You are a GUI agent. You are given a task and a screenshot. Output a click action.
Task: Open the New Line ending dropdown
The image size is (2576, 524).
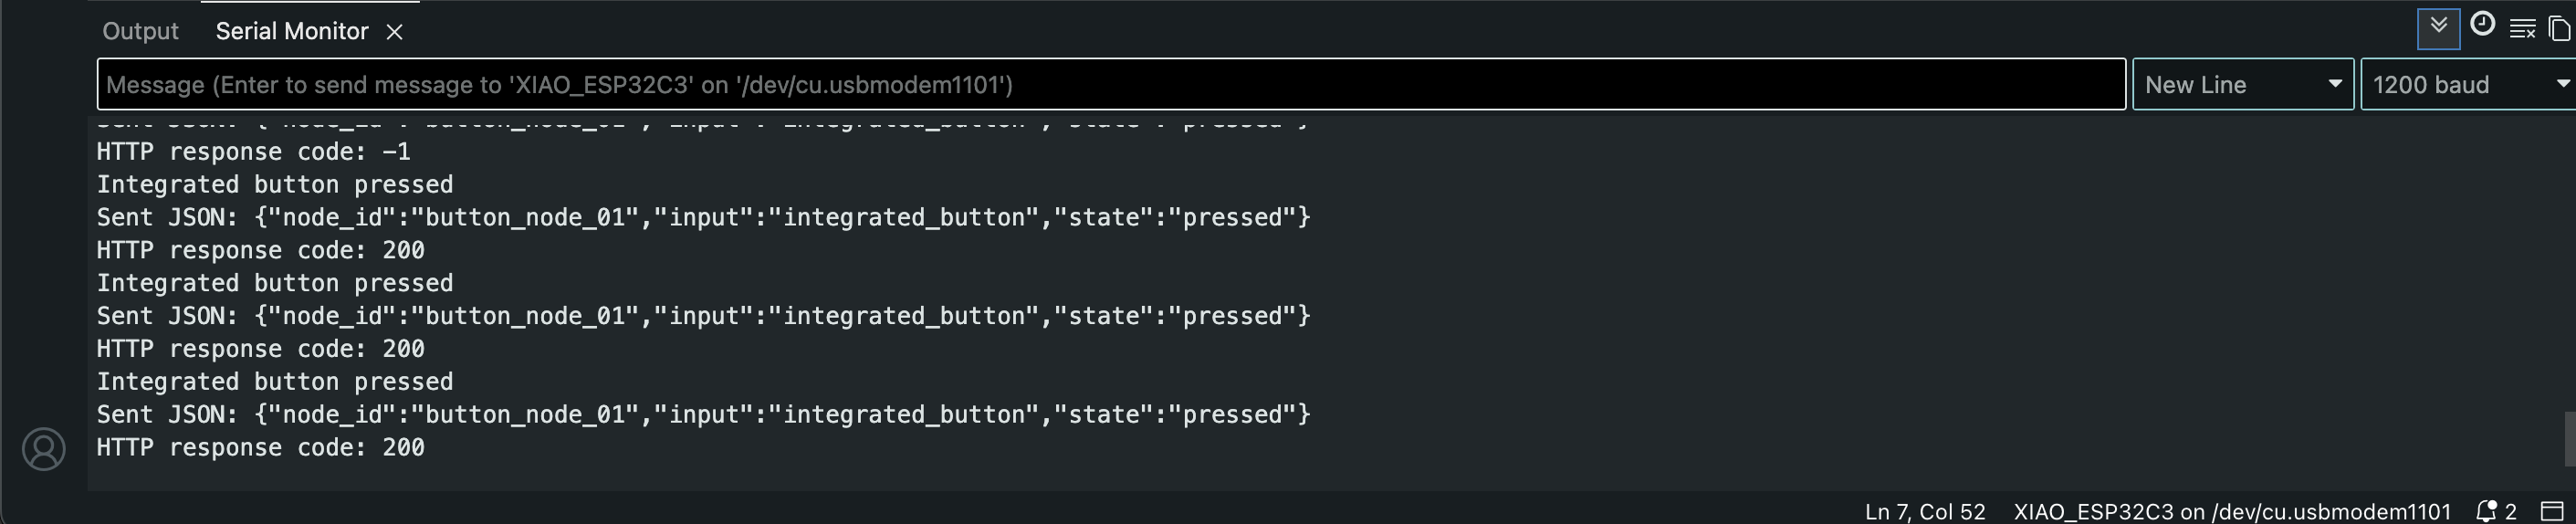tap(2243, 84)
